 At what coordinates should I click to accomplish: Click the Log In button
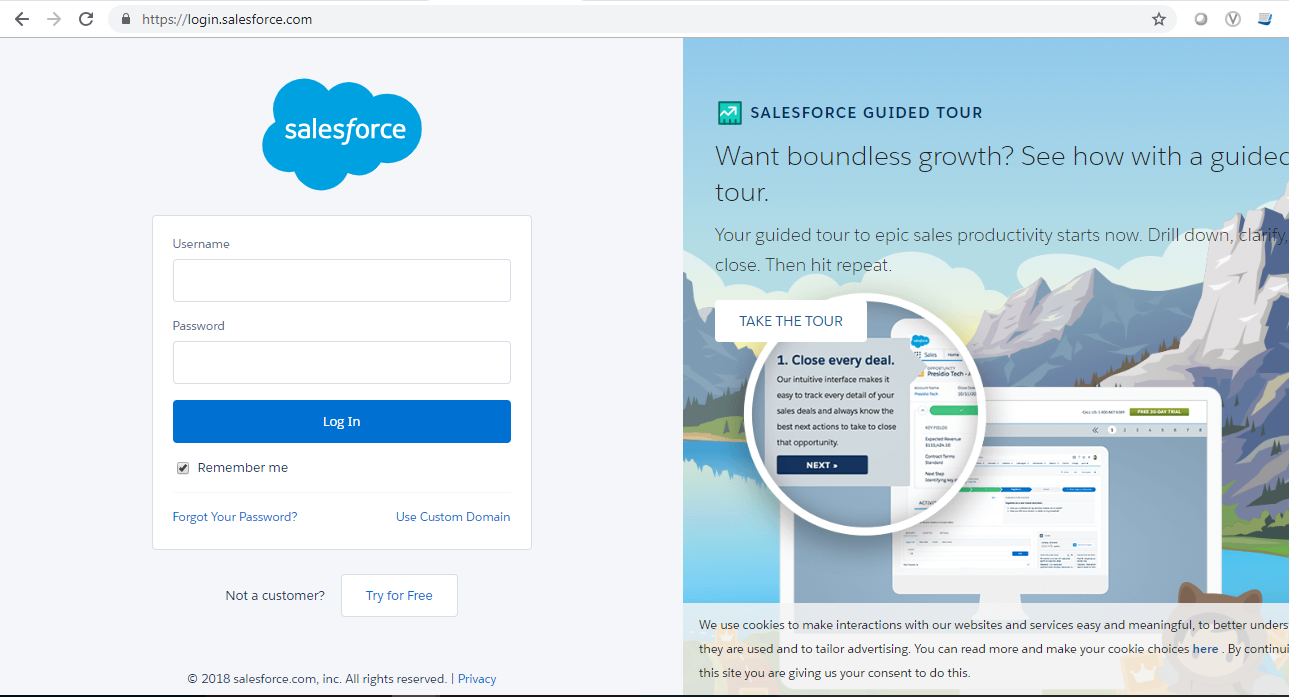[342, 421]
